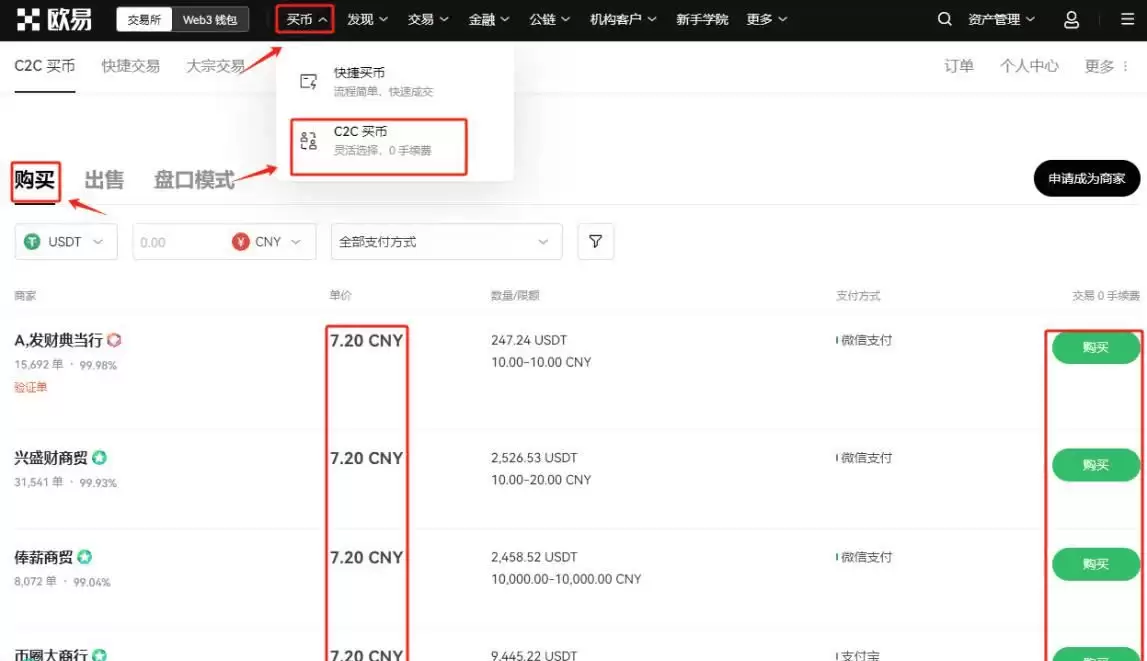Open search with the magnifier icon

coord(944,18)
